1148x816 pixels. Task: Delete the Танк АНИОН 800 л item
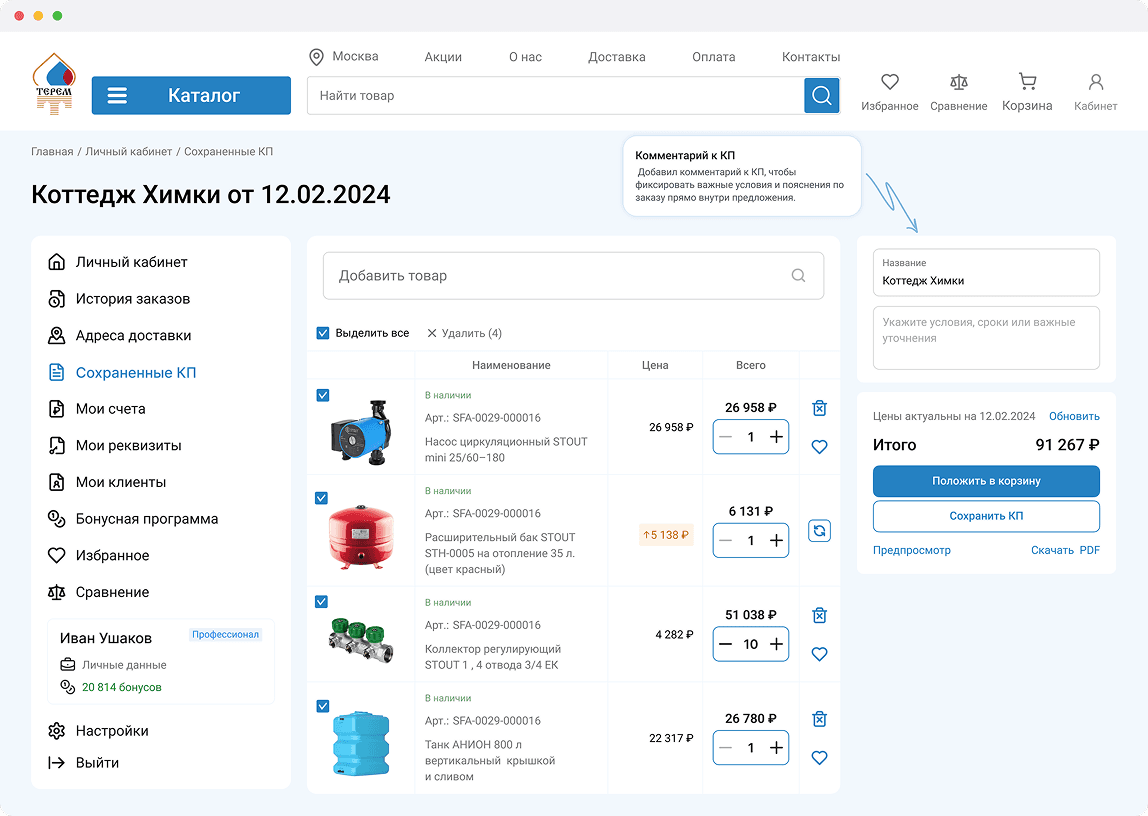pos(819,719)
